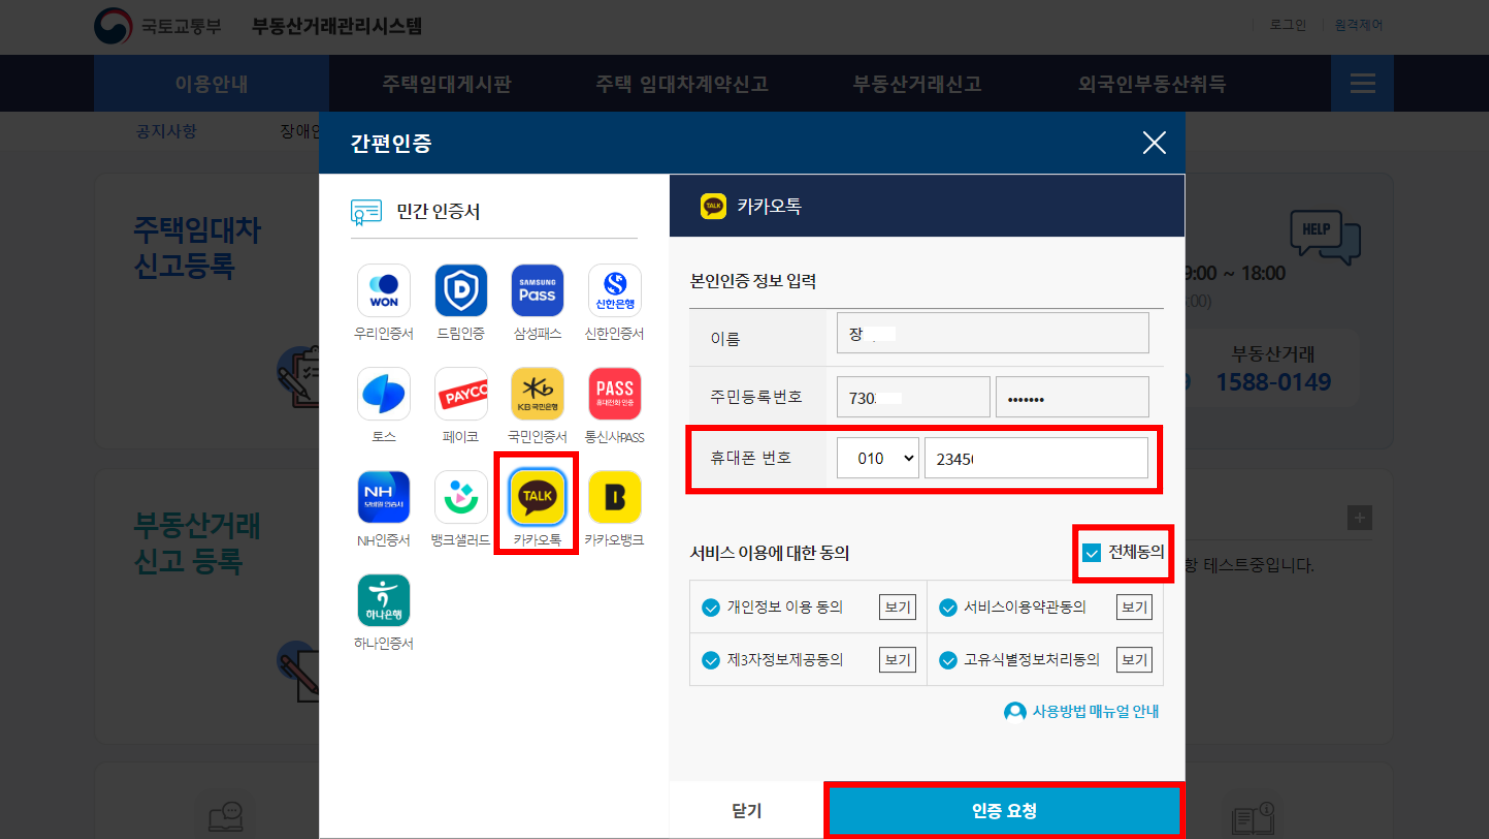Image resolution: width=1489 pixels, height=839 pixels.
Task: Open the hamburger menu in navigation bar
Action: click(x=1362, y=83)
